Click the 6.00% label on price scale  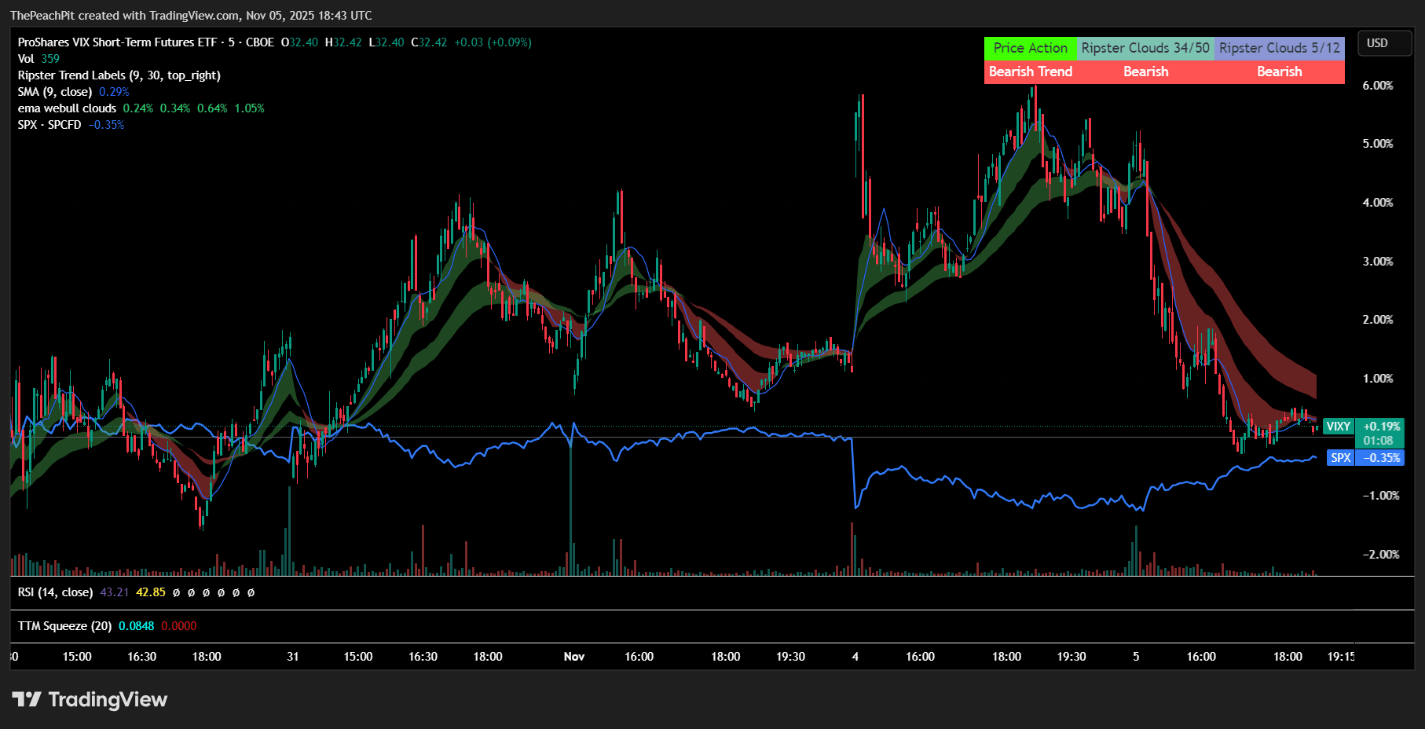(1377, 86)
